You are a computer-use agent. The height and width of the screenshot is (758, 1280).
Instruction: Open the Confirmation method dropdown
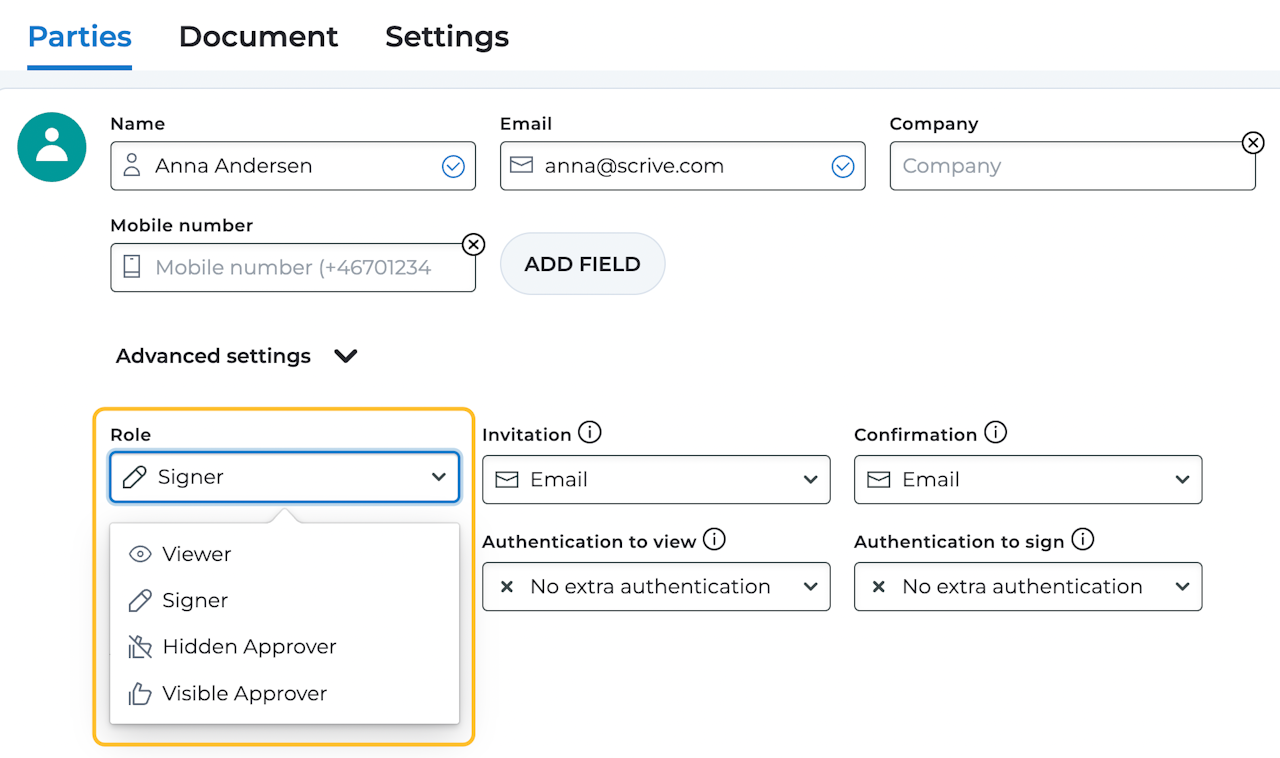pyautogui.click(x=1028, y=480)
